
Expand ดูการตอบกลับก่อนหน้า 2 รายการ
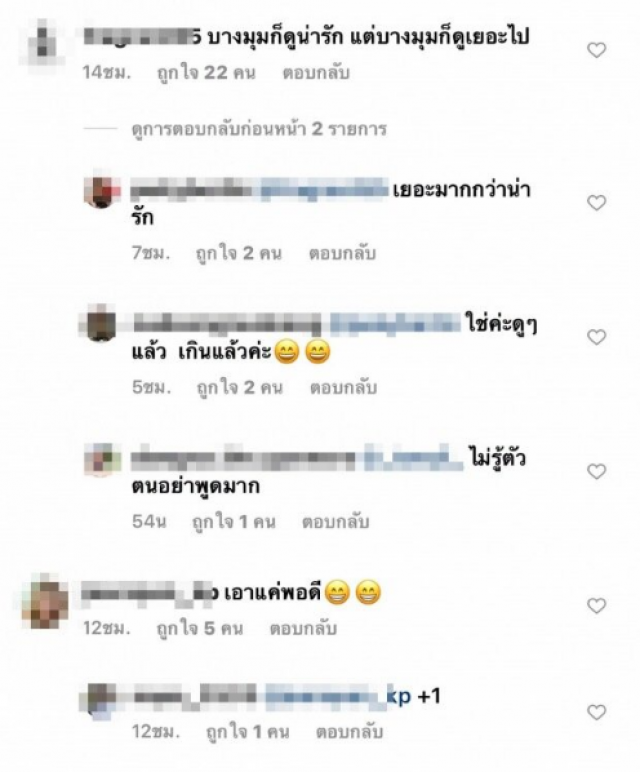point(259,129)
